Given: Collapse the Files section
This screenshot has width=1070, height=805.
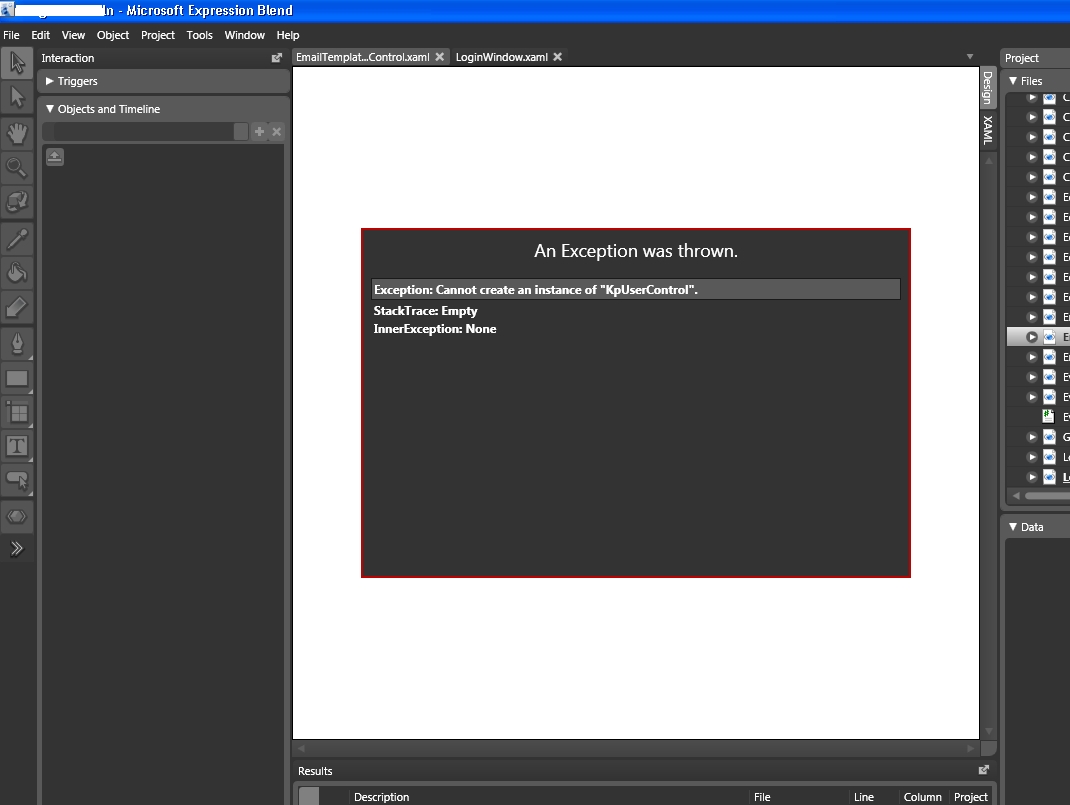Looking at the screenshot, I should (1013, 81).
